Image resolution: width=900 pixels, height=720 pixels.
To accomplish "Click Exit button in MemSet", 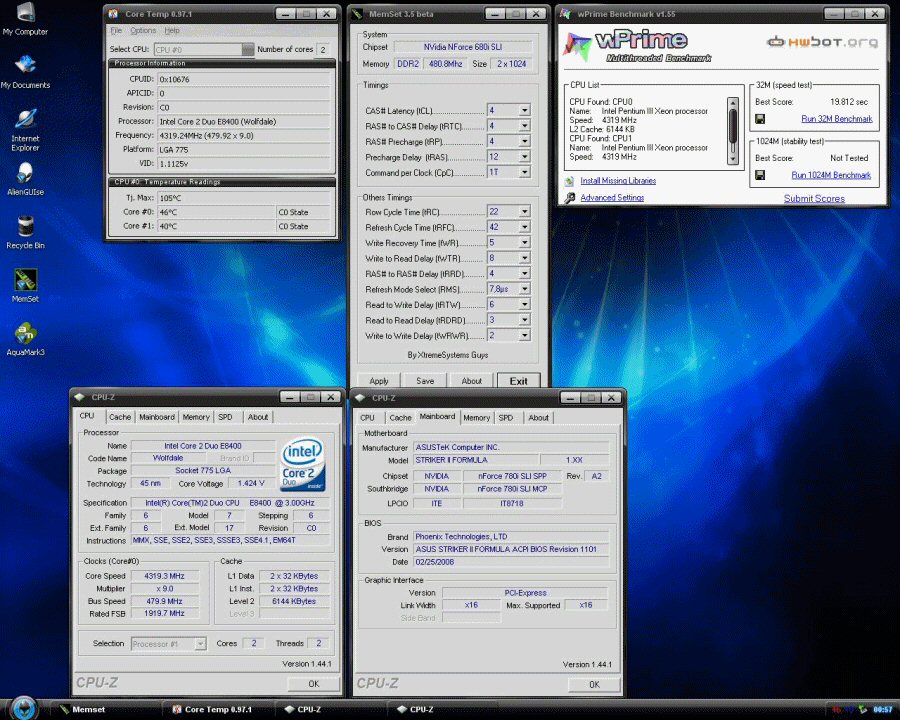I will coord(518,381).
